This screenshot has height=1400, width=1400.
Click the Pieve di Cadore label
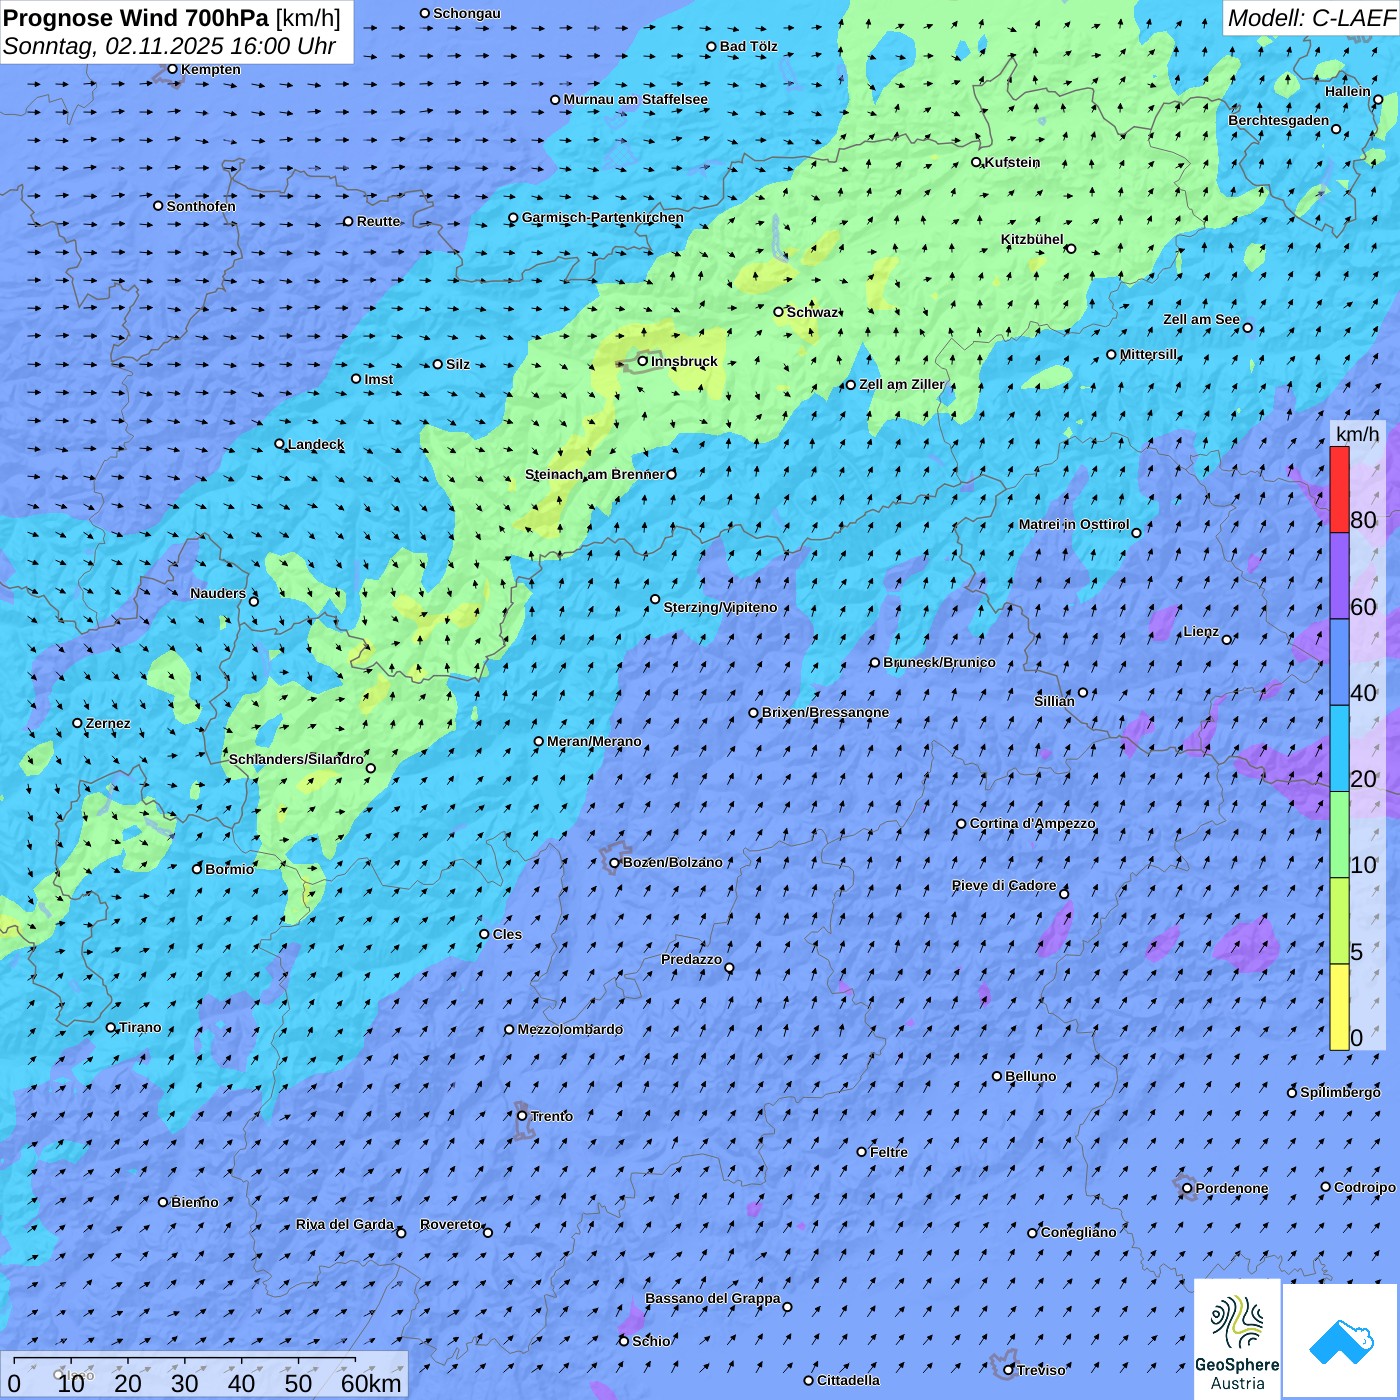pyautogui.click(x=1004, y=885)
